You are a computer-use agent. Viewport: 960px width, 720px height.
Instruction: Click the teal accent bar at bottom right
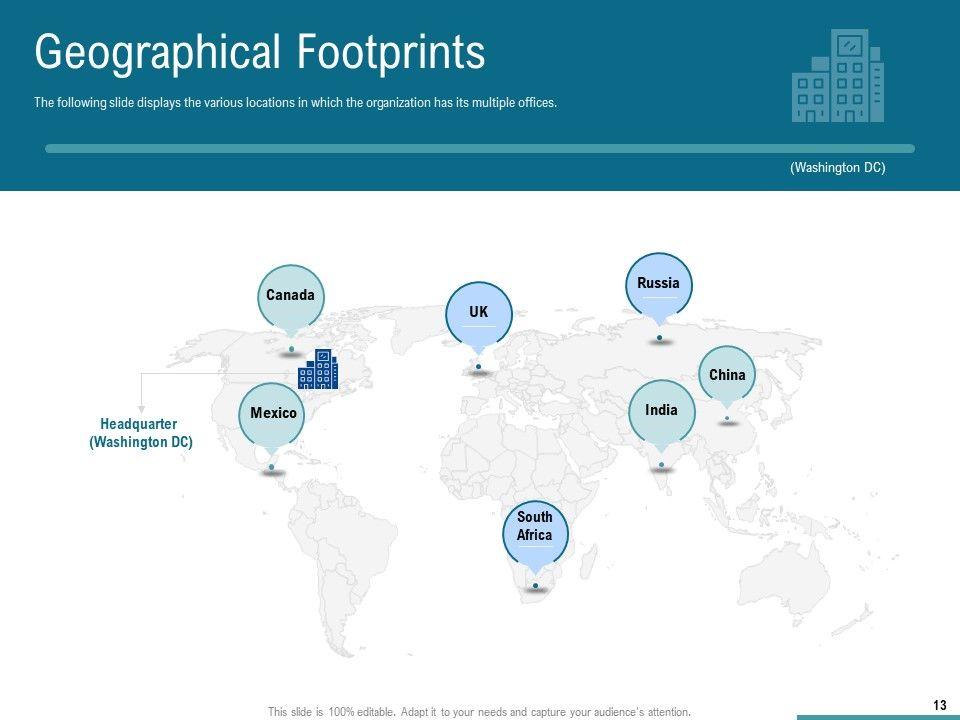pos(877,717)
